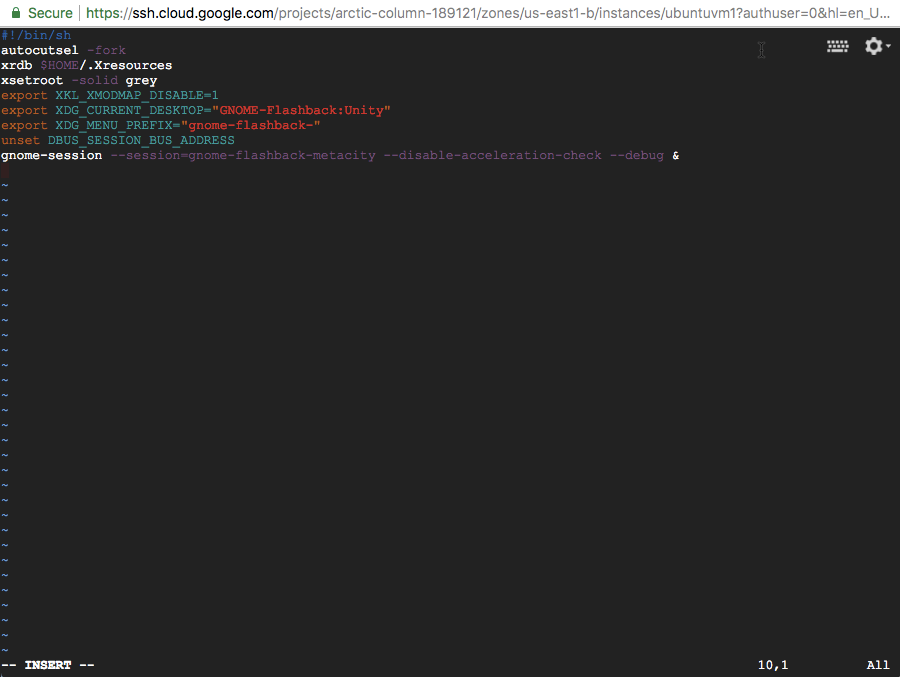
Task: Click the 'unset' keyword
Action: pyautogui.click(x=21, y=140)
